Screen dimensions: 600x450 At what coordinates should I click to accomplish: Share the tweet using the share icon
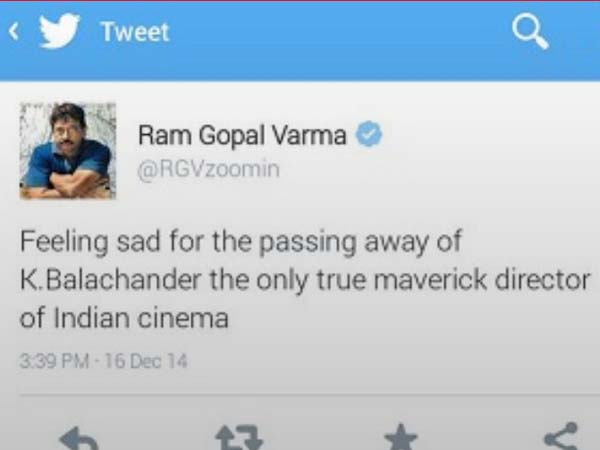[x=561, y=436]
